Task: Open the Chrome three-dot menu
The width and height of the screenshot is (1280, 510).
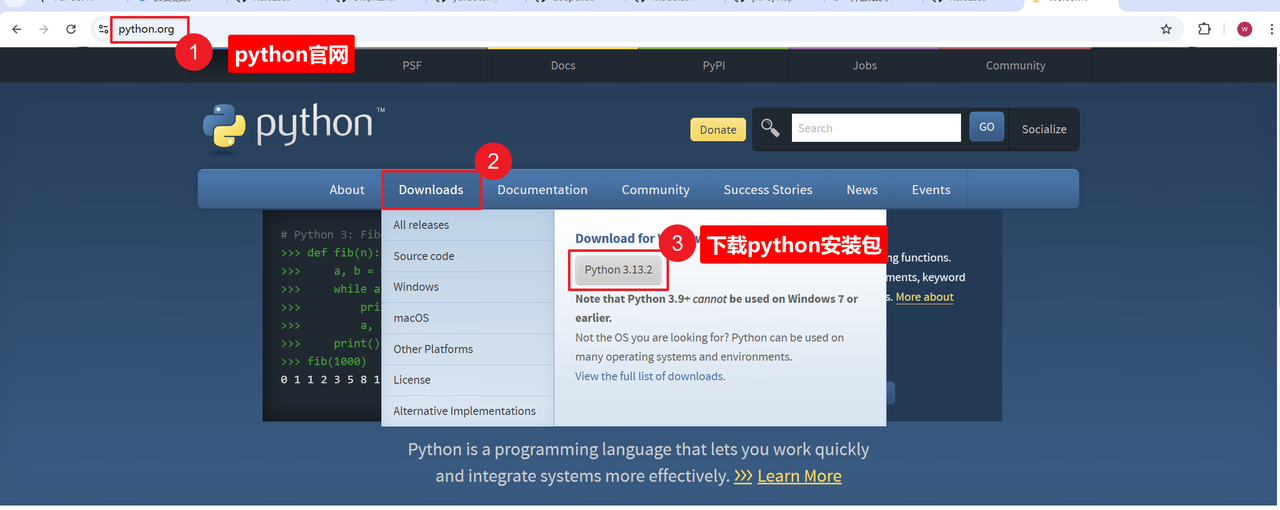Action: [1270, 29]
